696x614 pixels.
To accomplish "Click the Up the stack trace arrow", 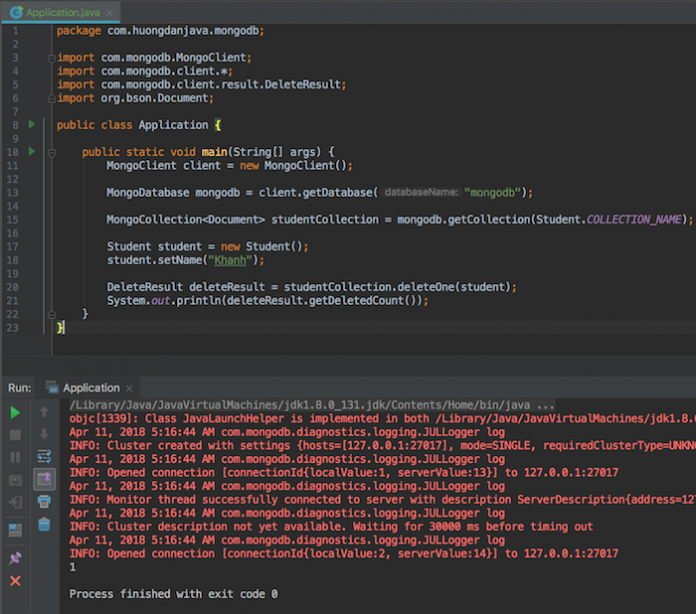I will (x=44, y=412).
